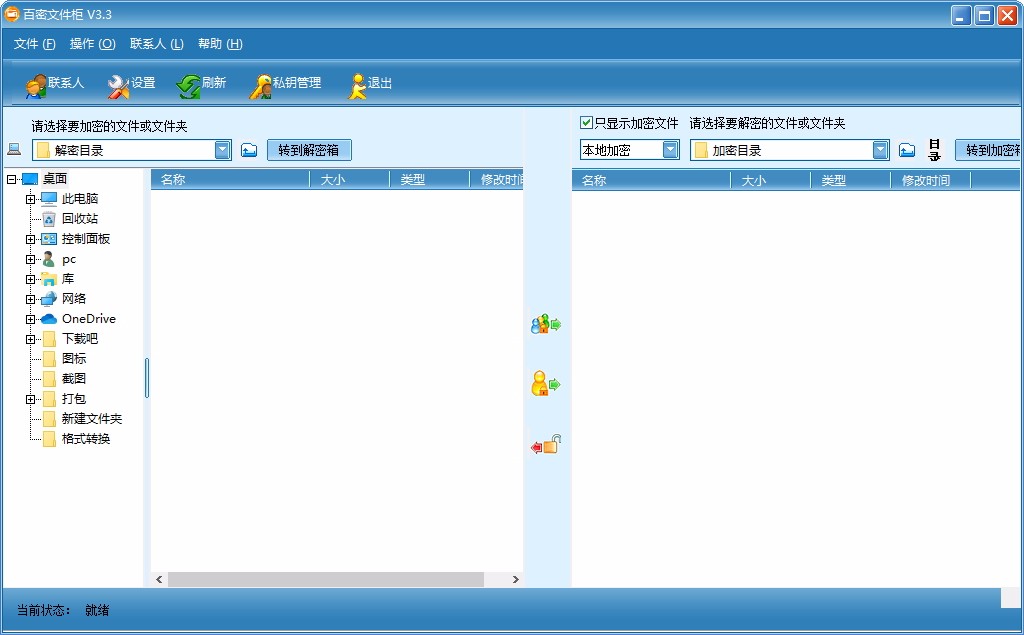Screen dimensions: 1024x635
Task: Minimize the 百密文件柜 window
Action: coord(961,16)
